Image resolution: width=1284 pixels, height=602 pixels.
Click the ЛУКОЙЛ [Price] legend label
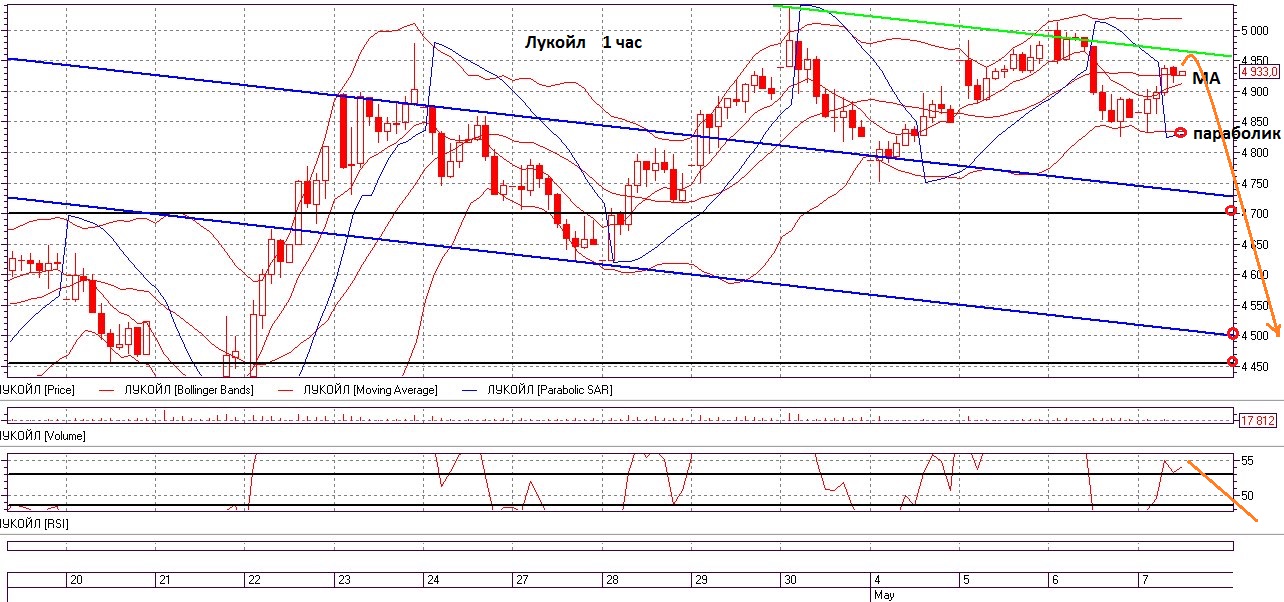pyautogui.click(x=38, y=390)
